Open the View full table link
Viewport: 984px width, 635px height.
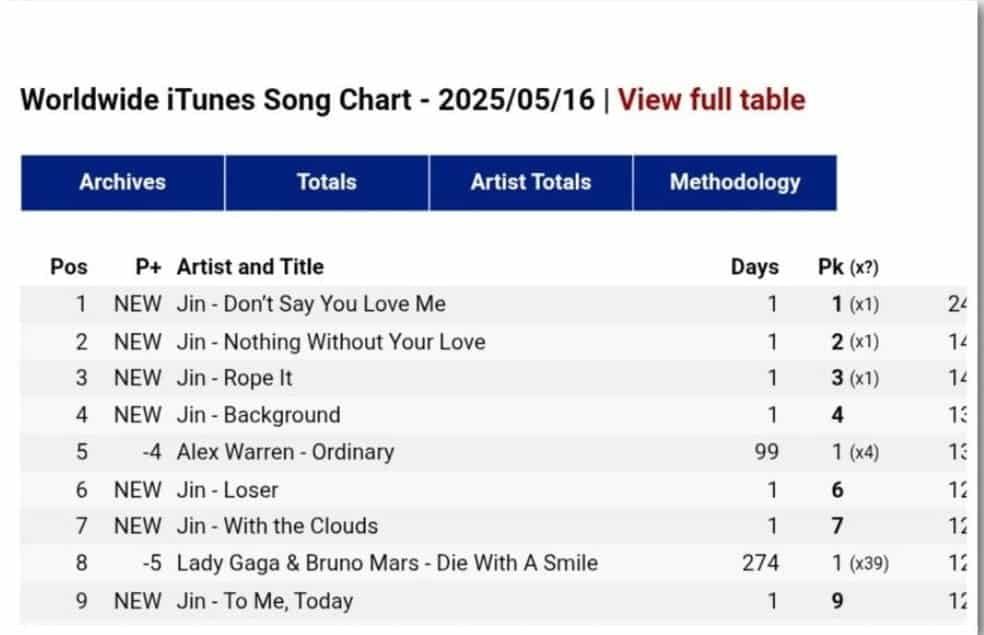tap(711, 100)
